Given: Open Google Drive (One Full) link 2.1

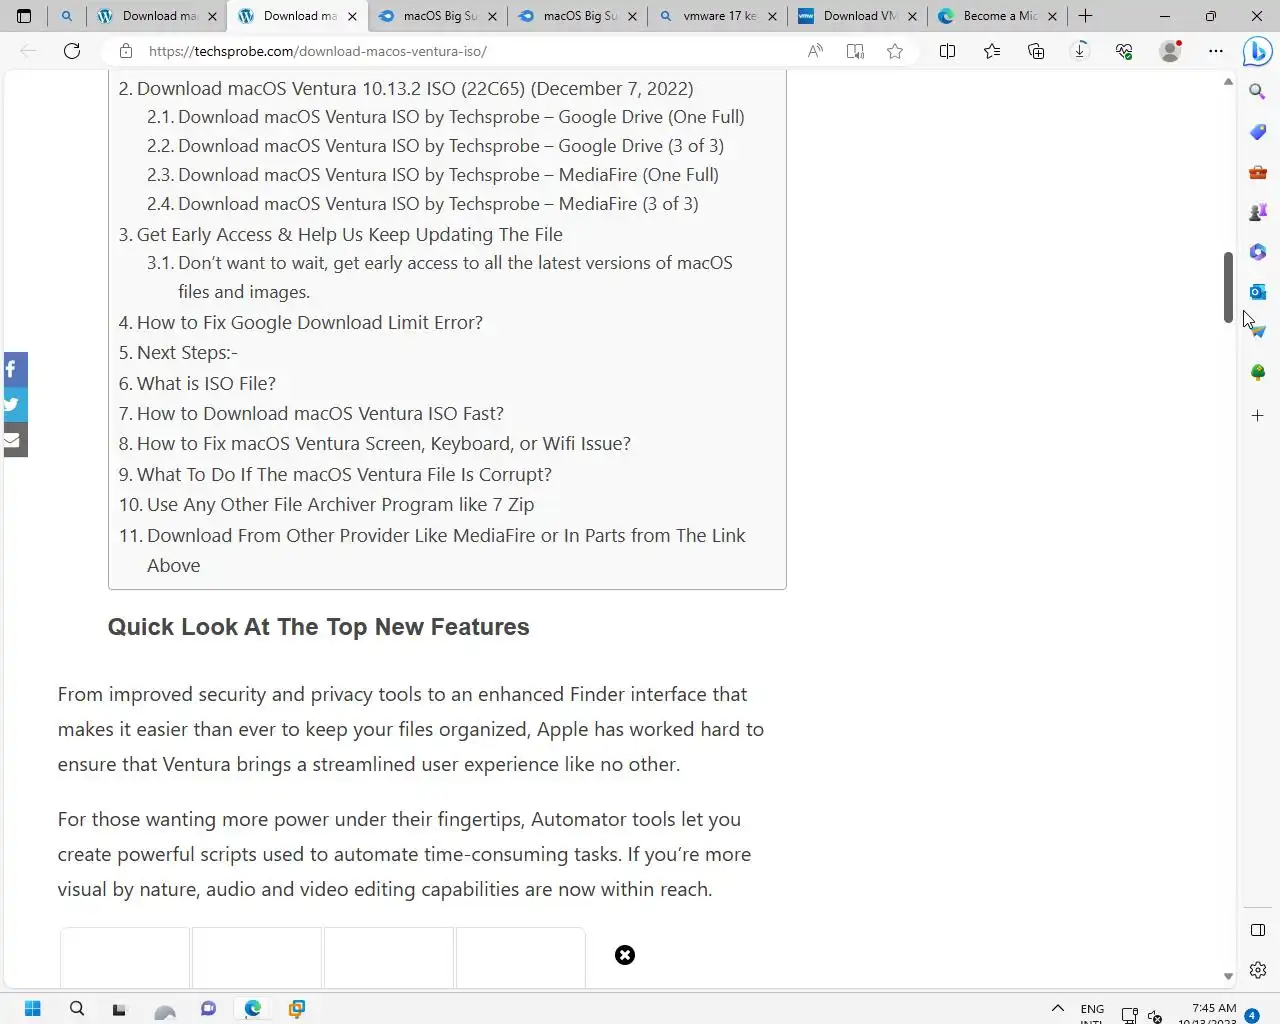Looking at the screenshot, I should 461,117.
